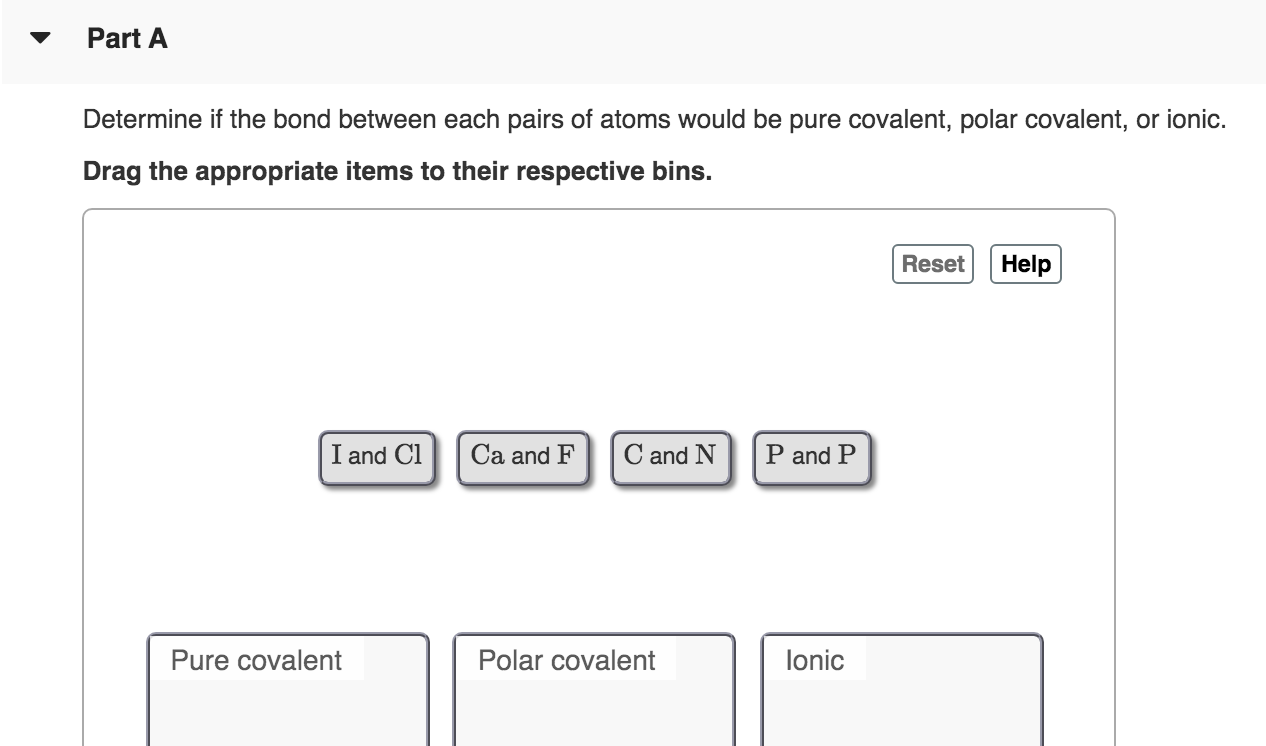Click the Part A header
The height and width of the screenshot is (746, 1266).
point(127,38)
